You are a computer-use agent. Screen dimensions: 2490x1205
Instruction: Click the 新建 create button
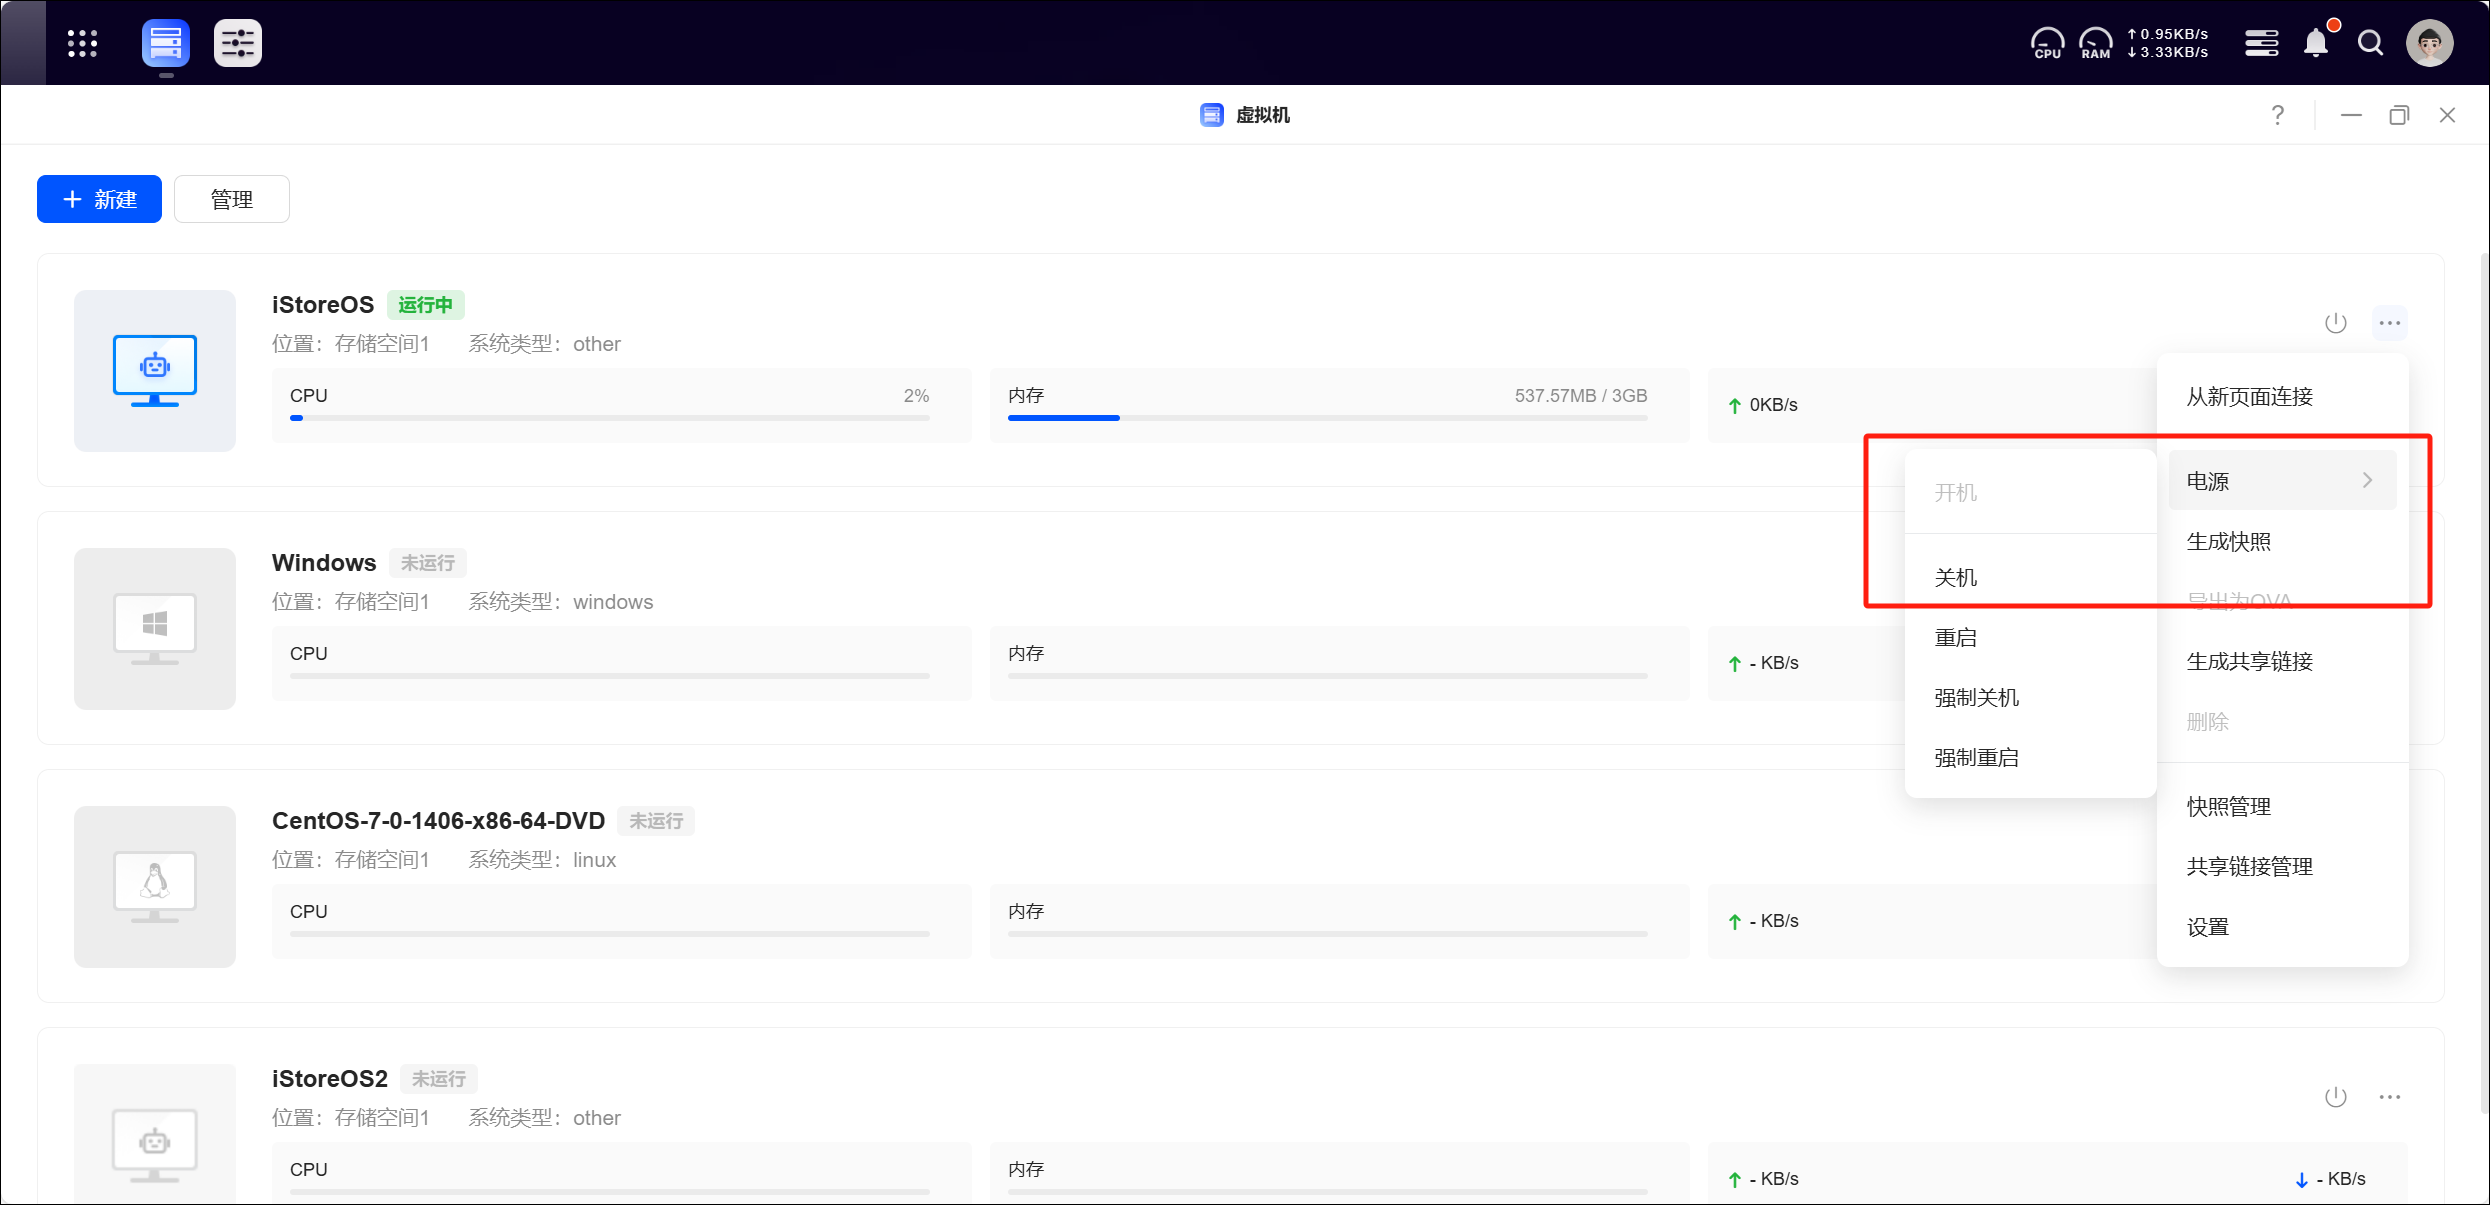(x=99, y=199)
